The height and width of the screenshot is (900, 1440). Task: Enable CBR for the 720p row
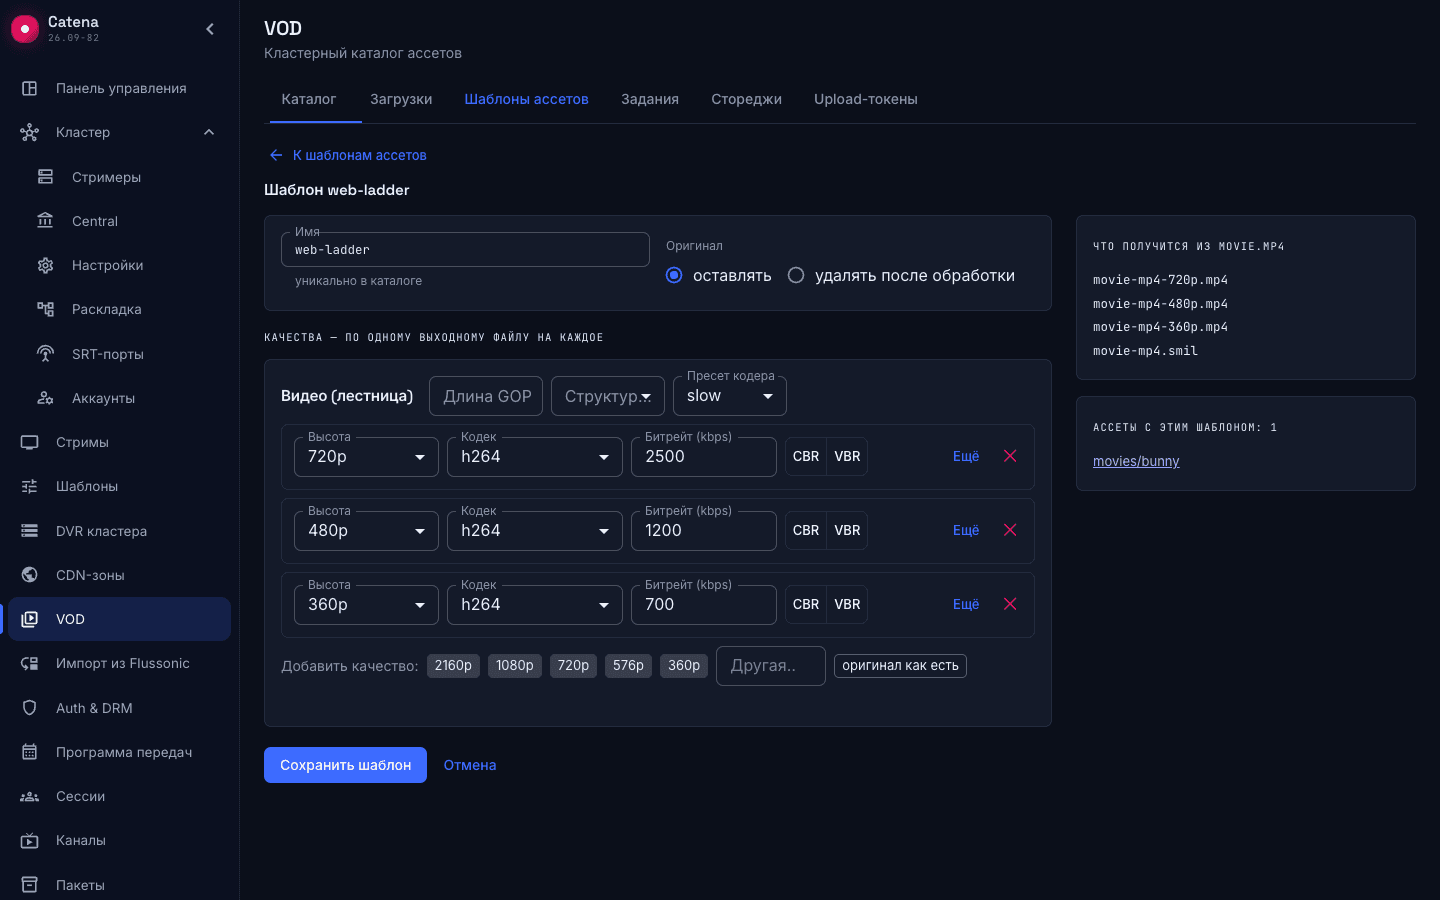click(x=806, y=456)
